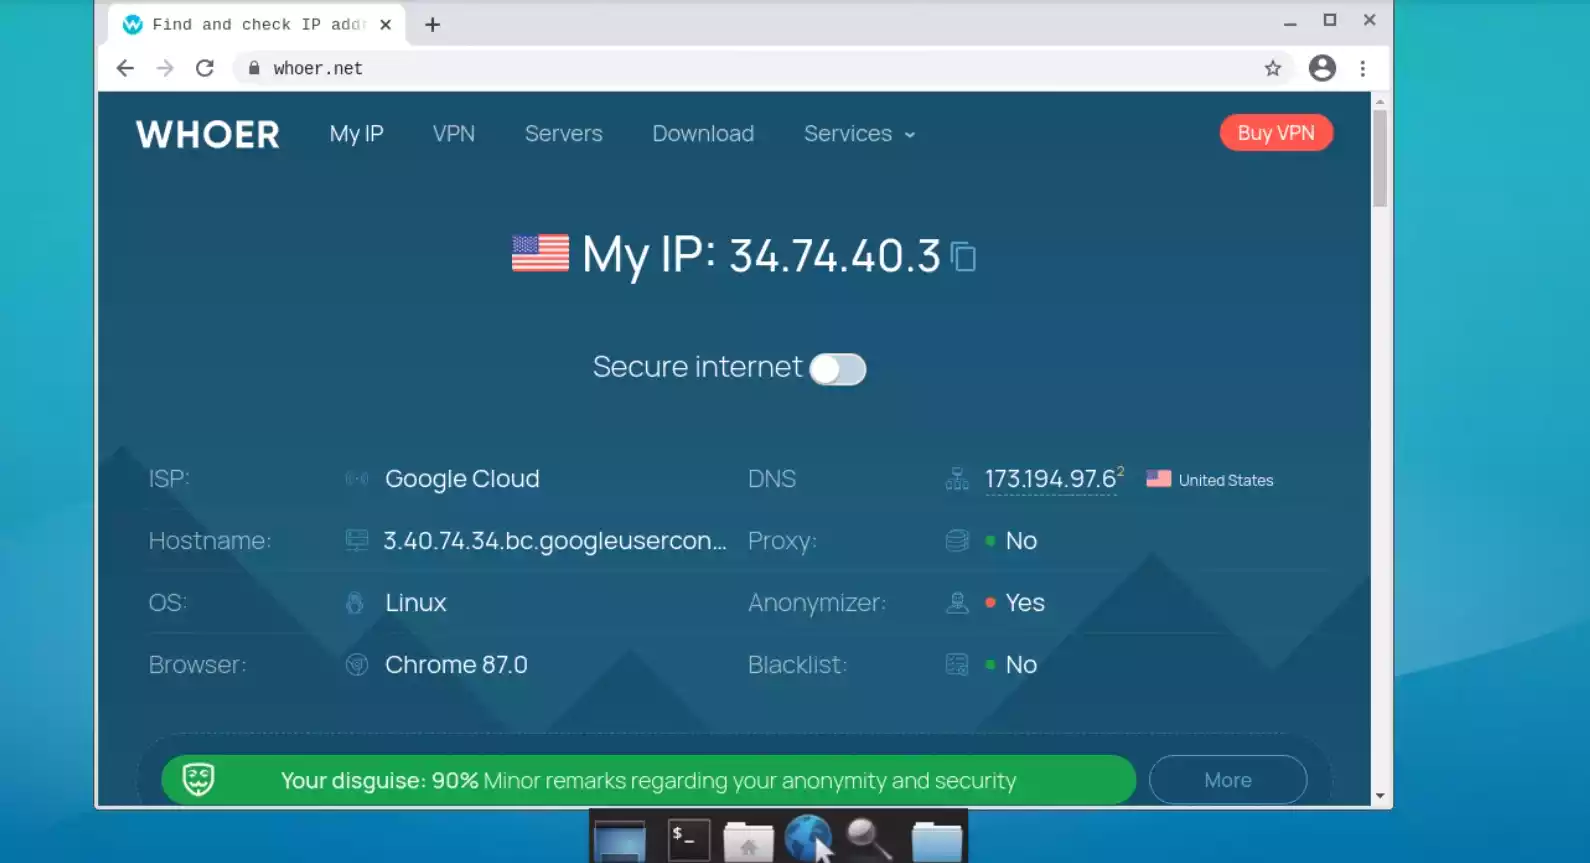The image size is (1590, 863).
Task: Click the 'Google Cloud' ISP value
Action: pos(462,479)
